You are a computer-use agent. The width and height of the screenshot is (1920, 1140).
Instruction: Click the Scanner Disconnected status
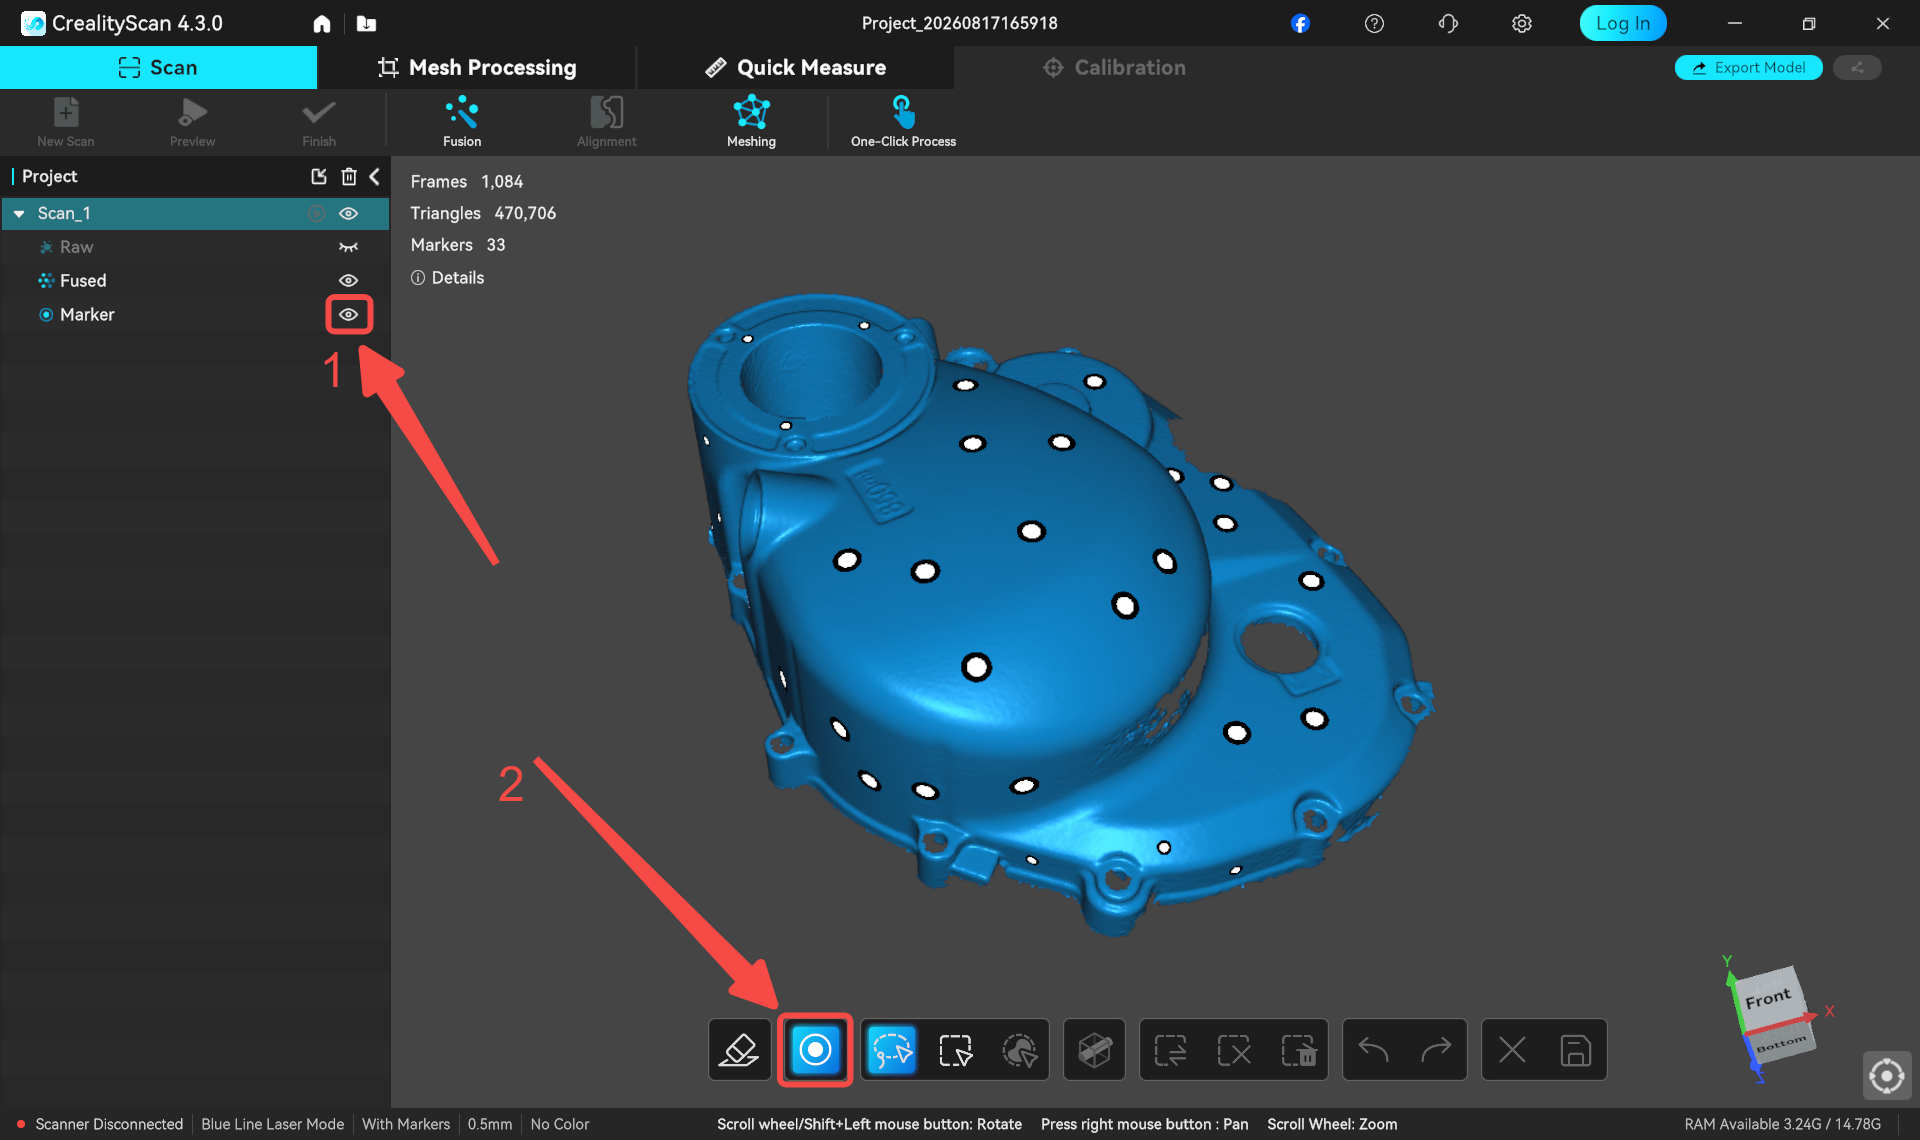pos(100,1124)
